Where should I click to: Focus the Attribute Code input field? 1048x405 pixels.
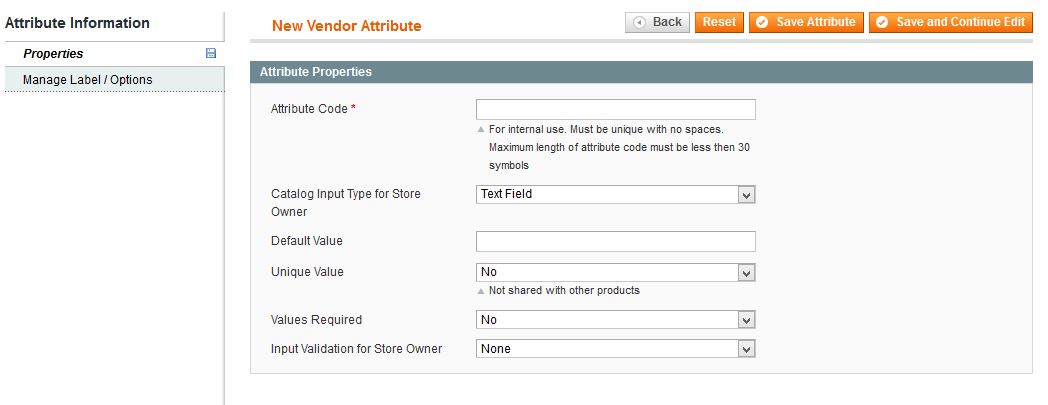(x=615, y=110)
